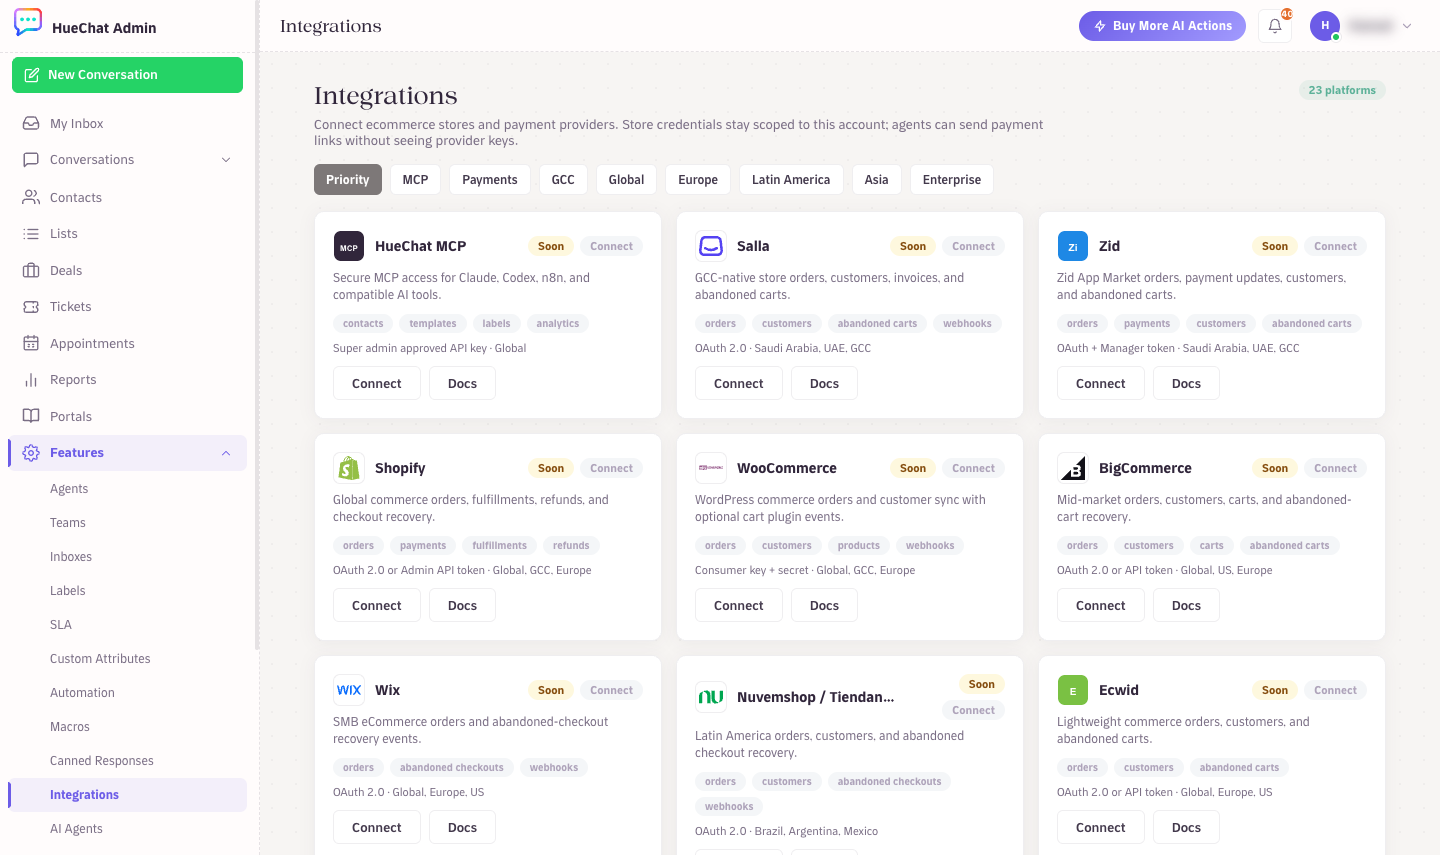Switch to the MCP filter tab
The width and height of the screenshot is (1440, 855).
coord(415,180)
